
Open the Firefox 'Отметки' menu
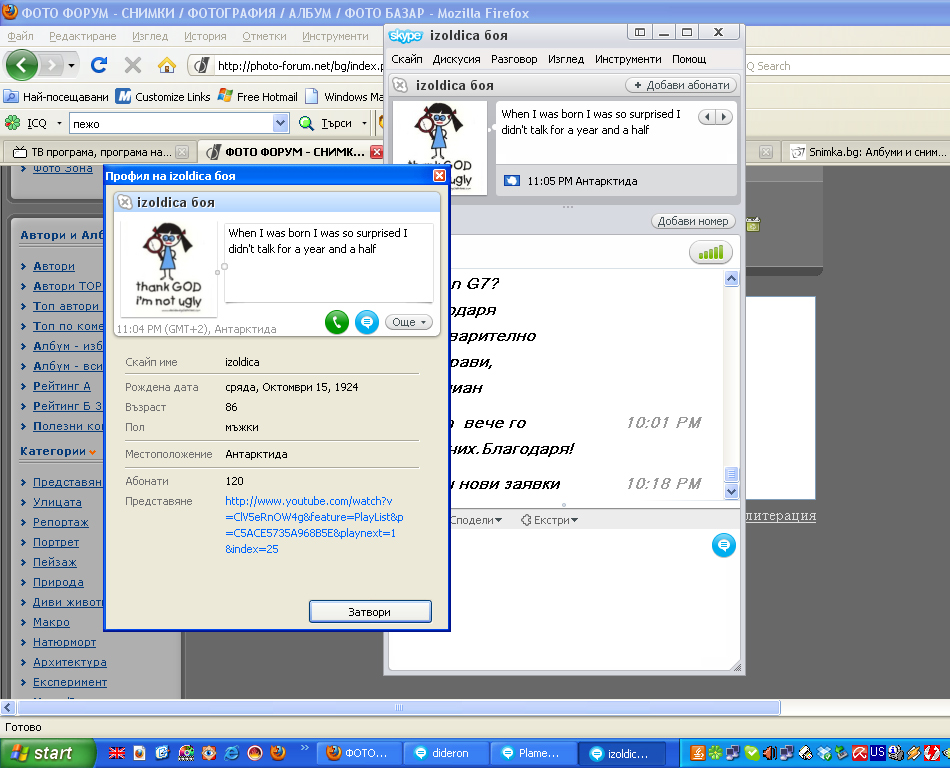[x=264, y=36]
